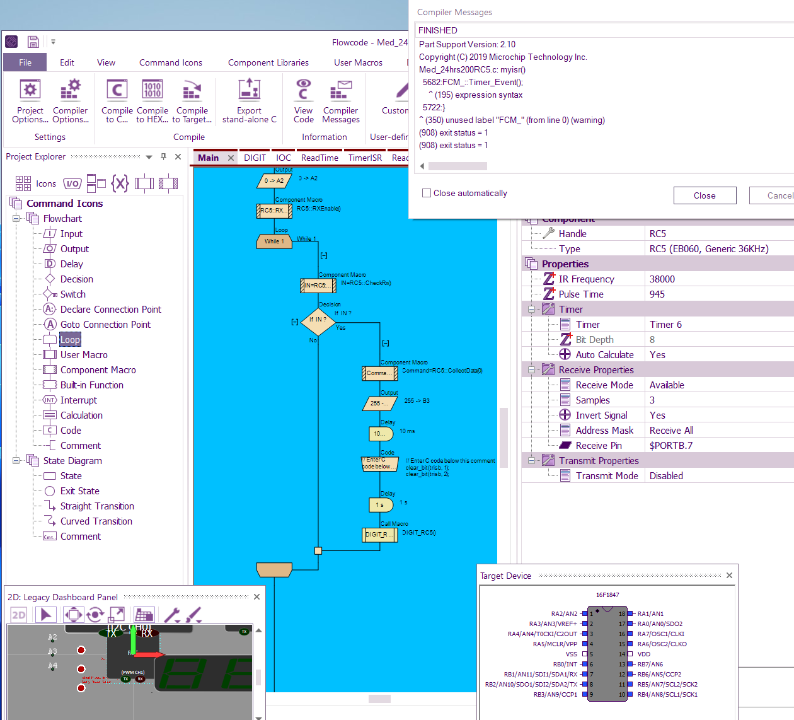
Task: Switch to the IOC macro tab
Action: (x=284, y=157)
